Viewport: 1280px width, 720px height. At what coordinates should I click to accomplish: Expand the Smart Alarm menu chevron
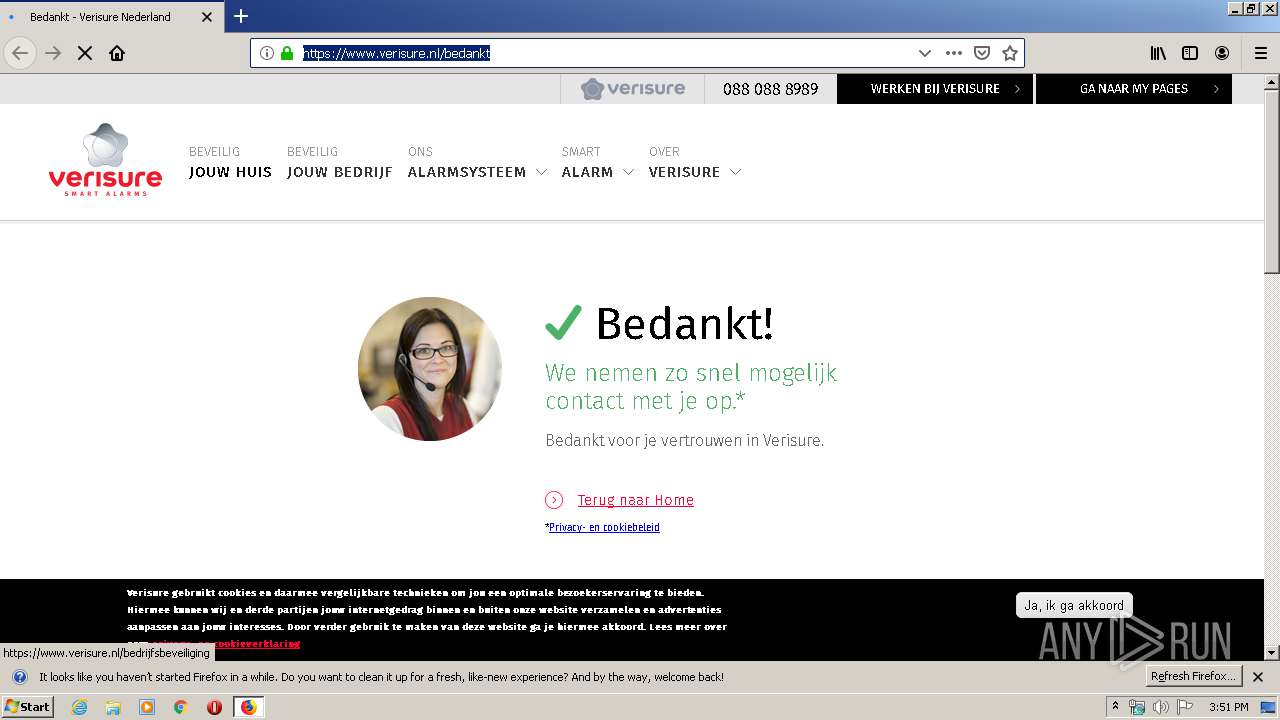tap(628, 172)
